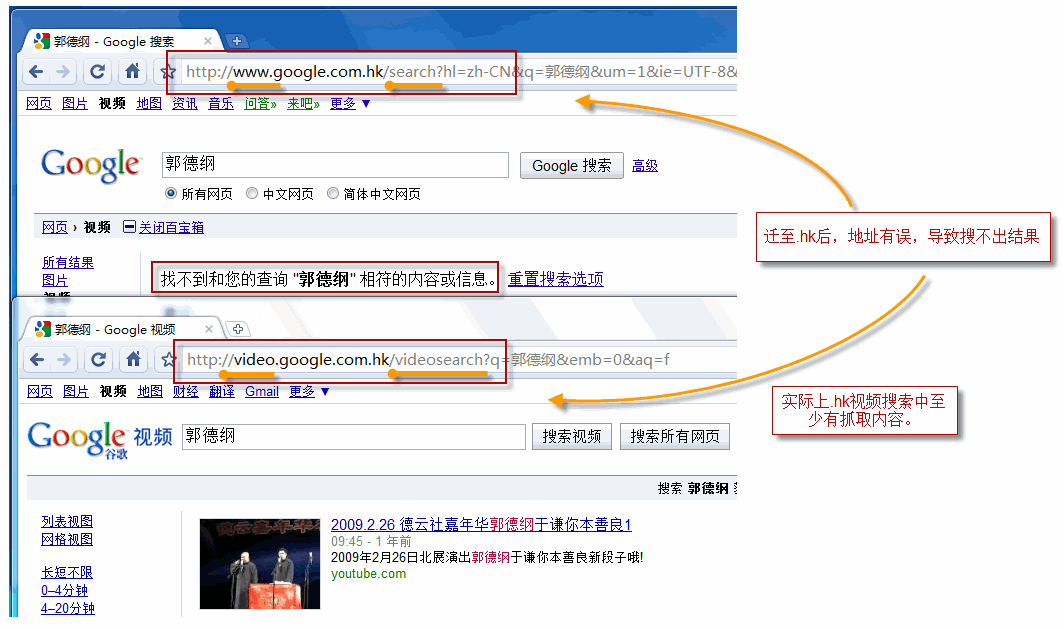1063x629 pixels.
Task: Click the 搜索视频 button
Action: coord(571,437)
